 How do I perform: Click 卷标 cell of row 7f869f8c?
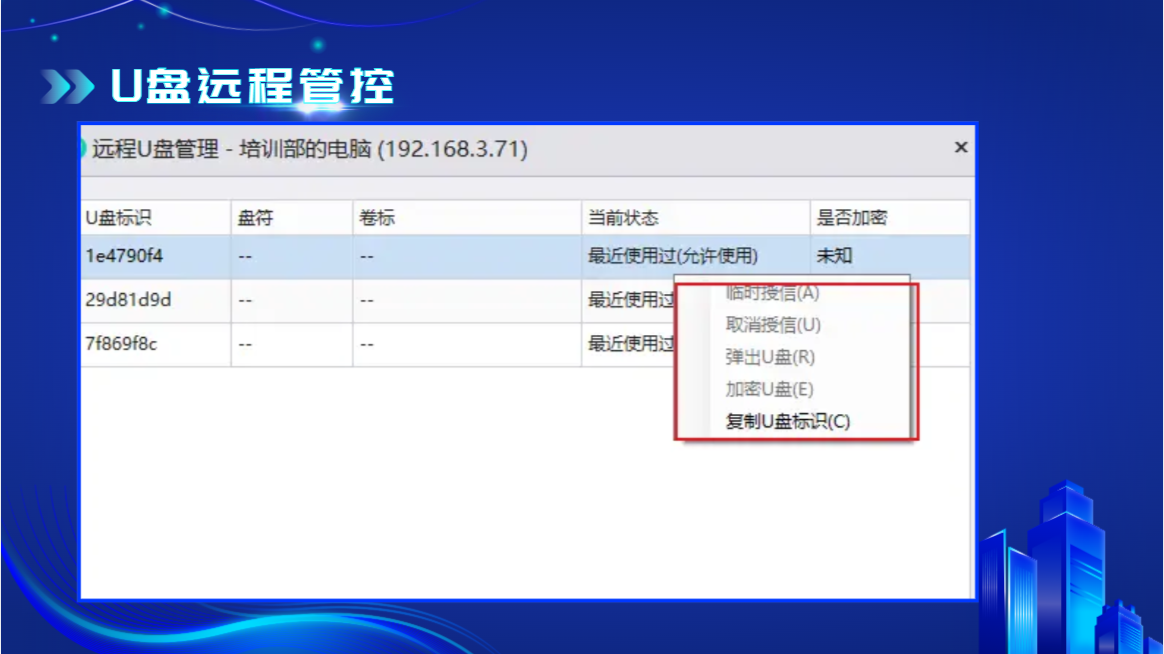tap(467, 344)
